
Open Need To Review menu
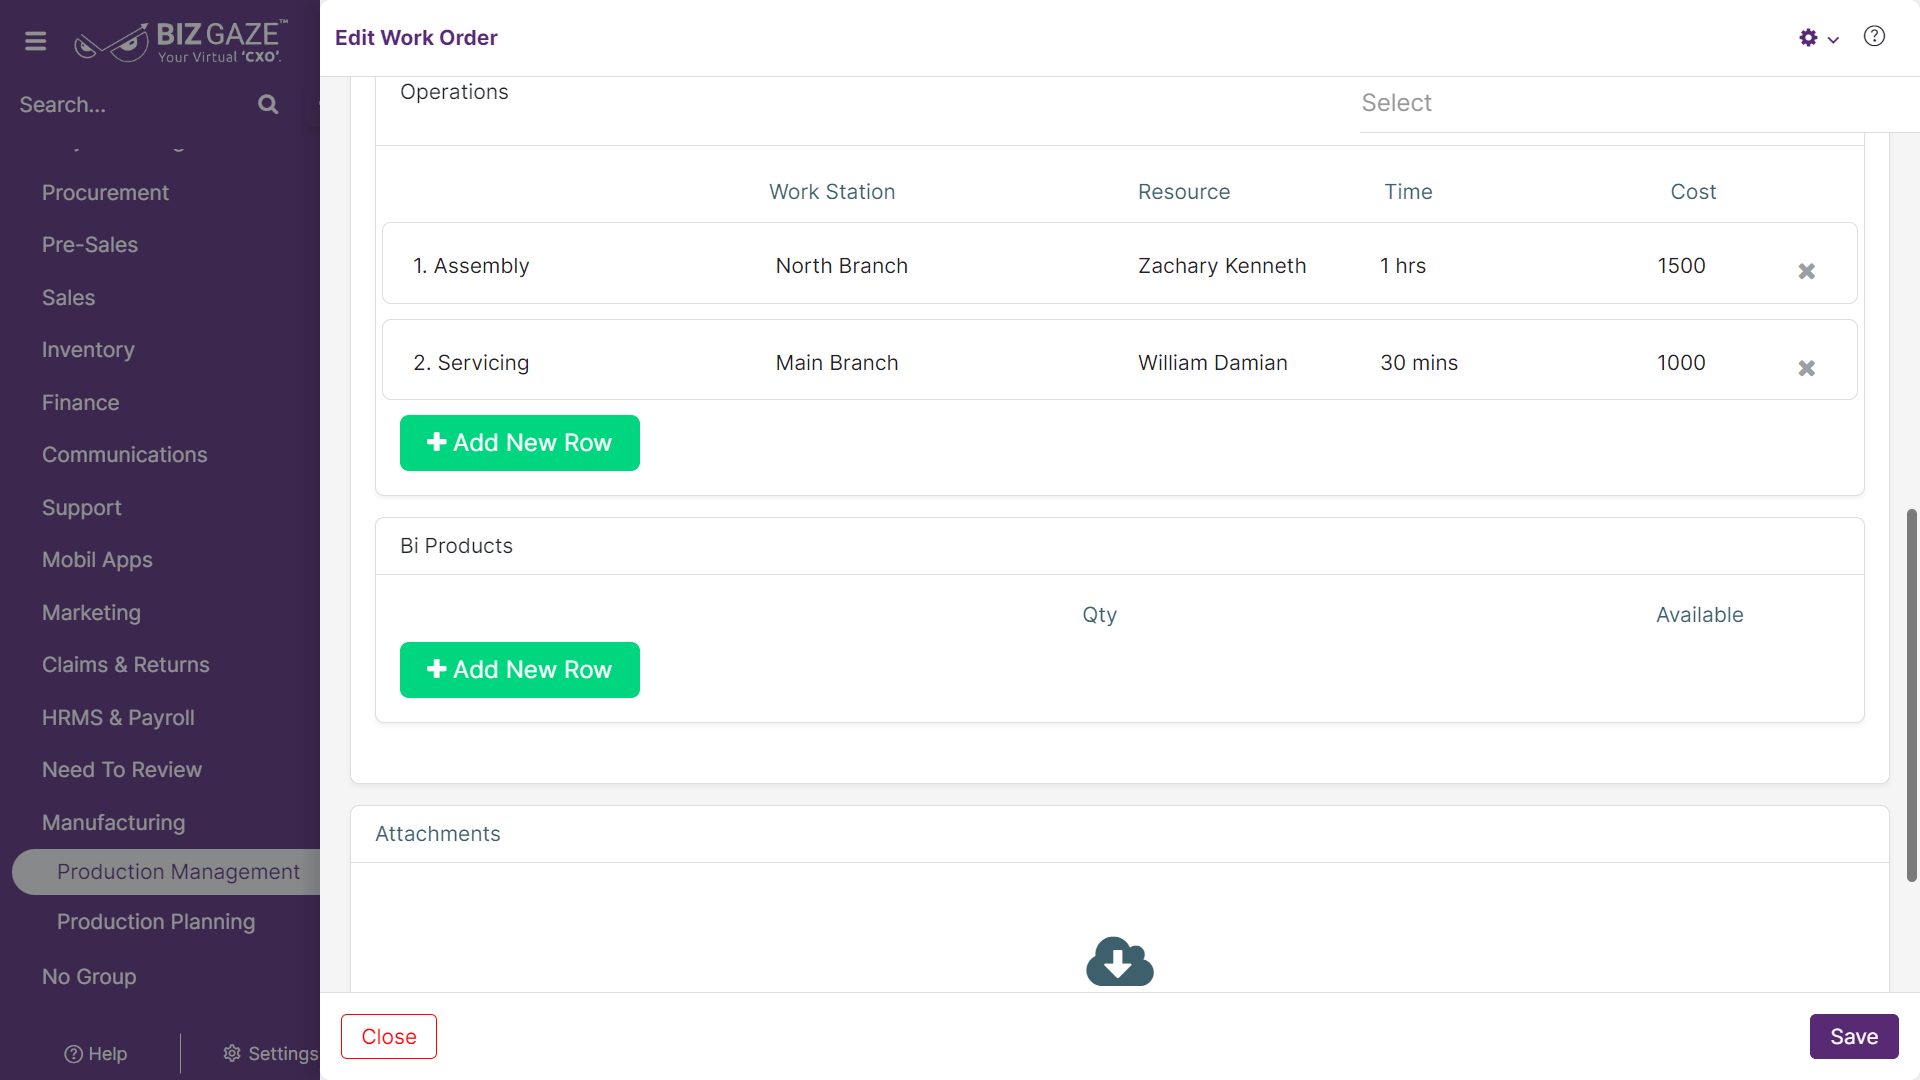coord(122,770)
